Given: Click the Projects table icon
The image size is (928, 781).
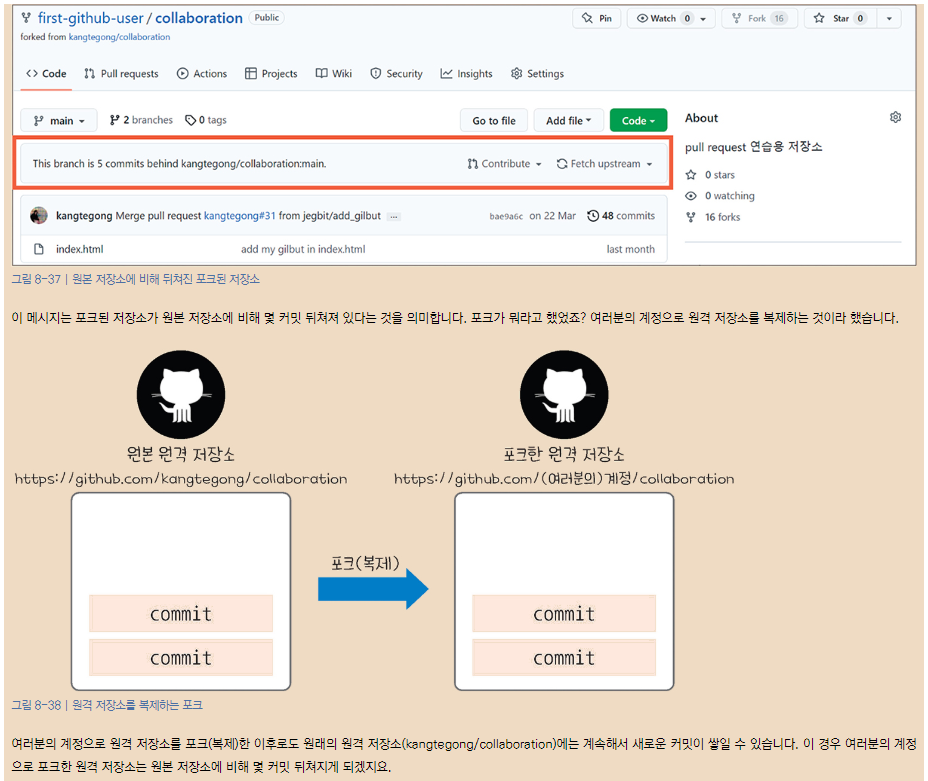Looking at the screenshot, I should click(250, 73).
